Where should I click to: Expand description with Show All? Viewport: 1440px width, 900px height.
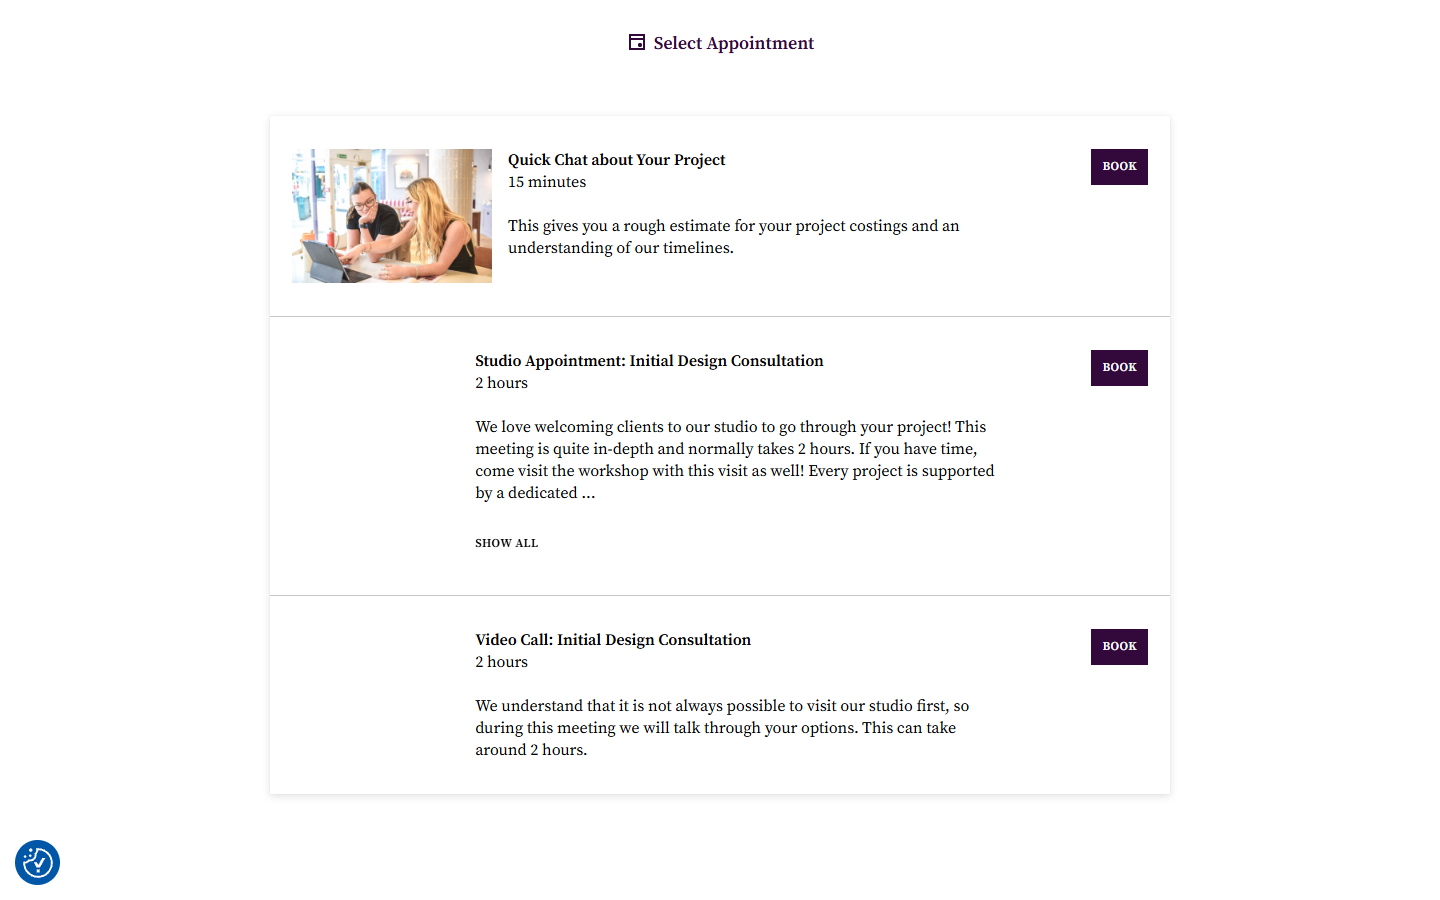506,543
